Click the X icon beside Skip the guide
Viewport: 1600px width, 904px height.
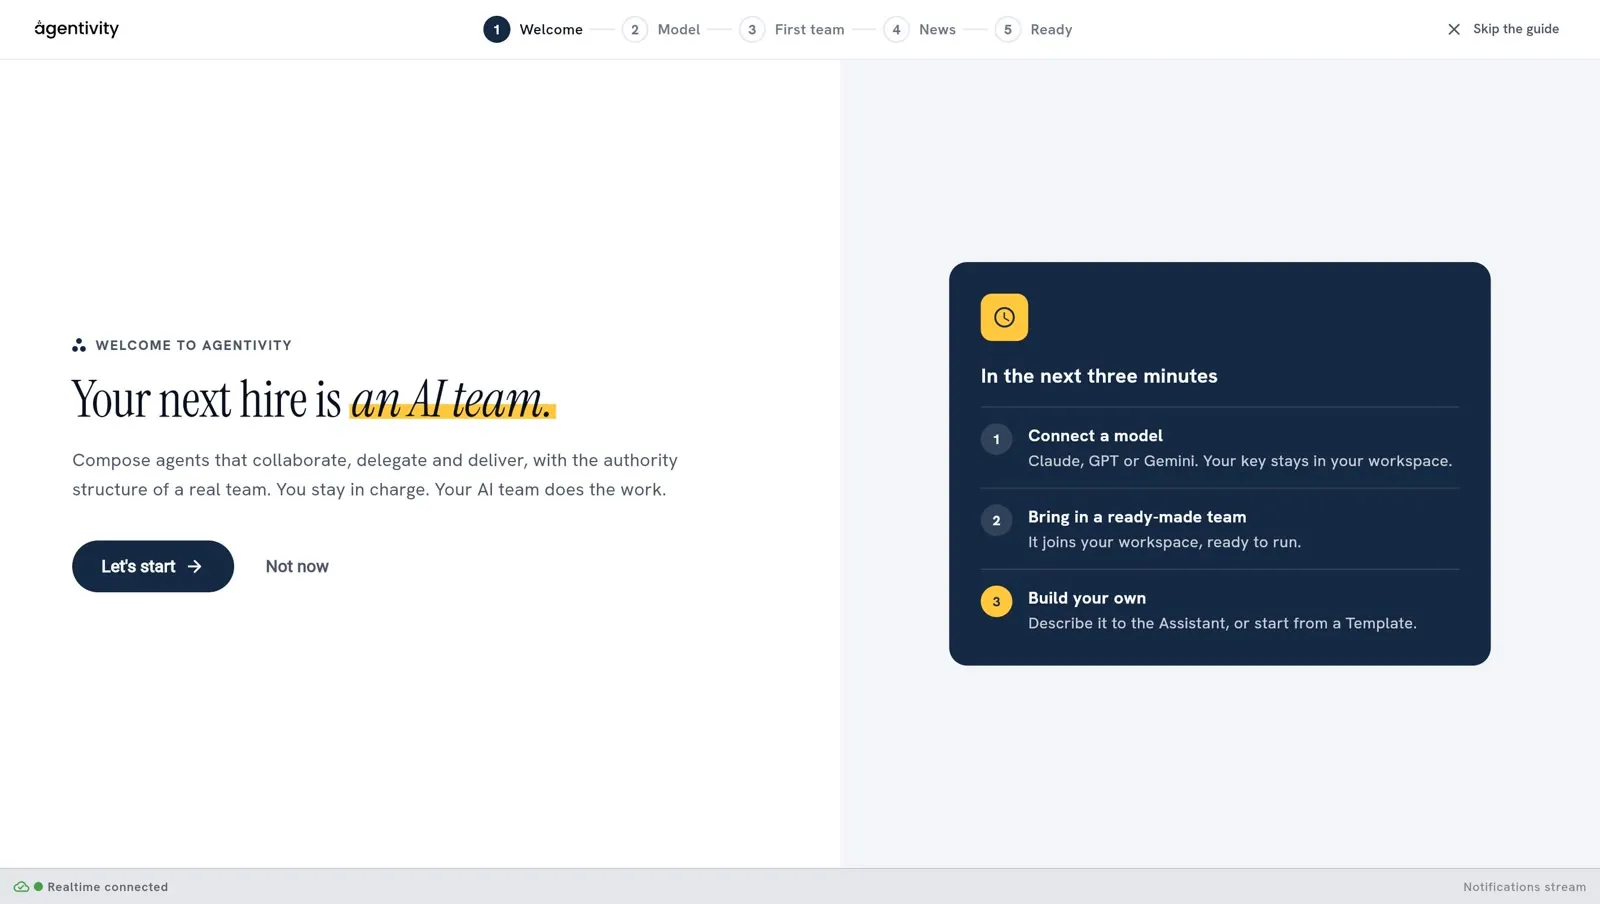1454,29
